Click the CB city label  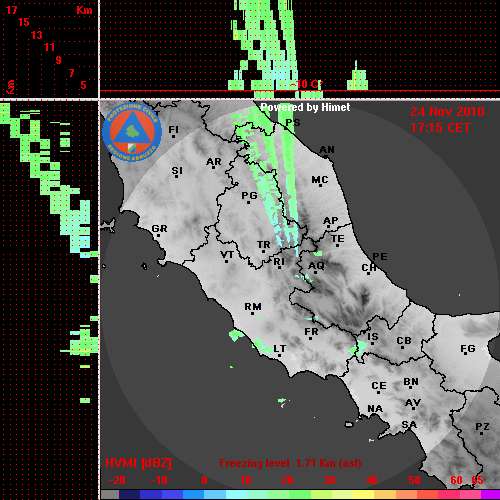(404, 341)
